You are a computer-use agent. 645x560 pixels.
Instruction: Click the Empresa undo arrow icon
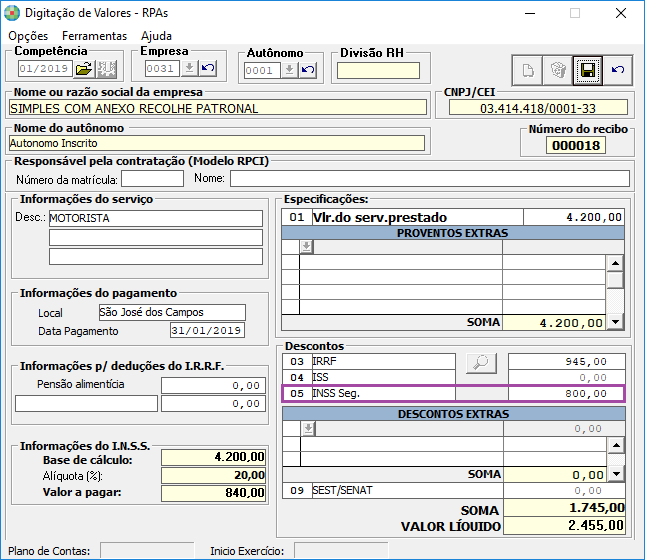[x=208, y=68]
